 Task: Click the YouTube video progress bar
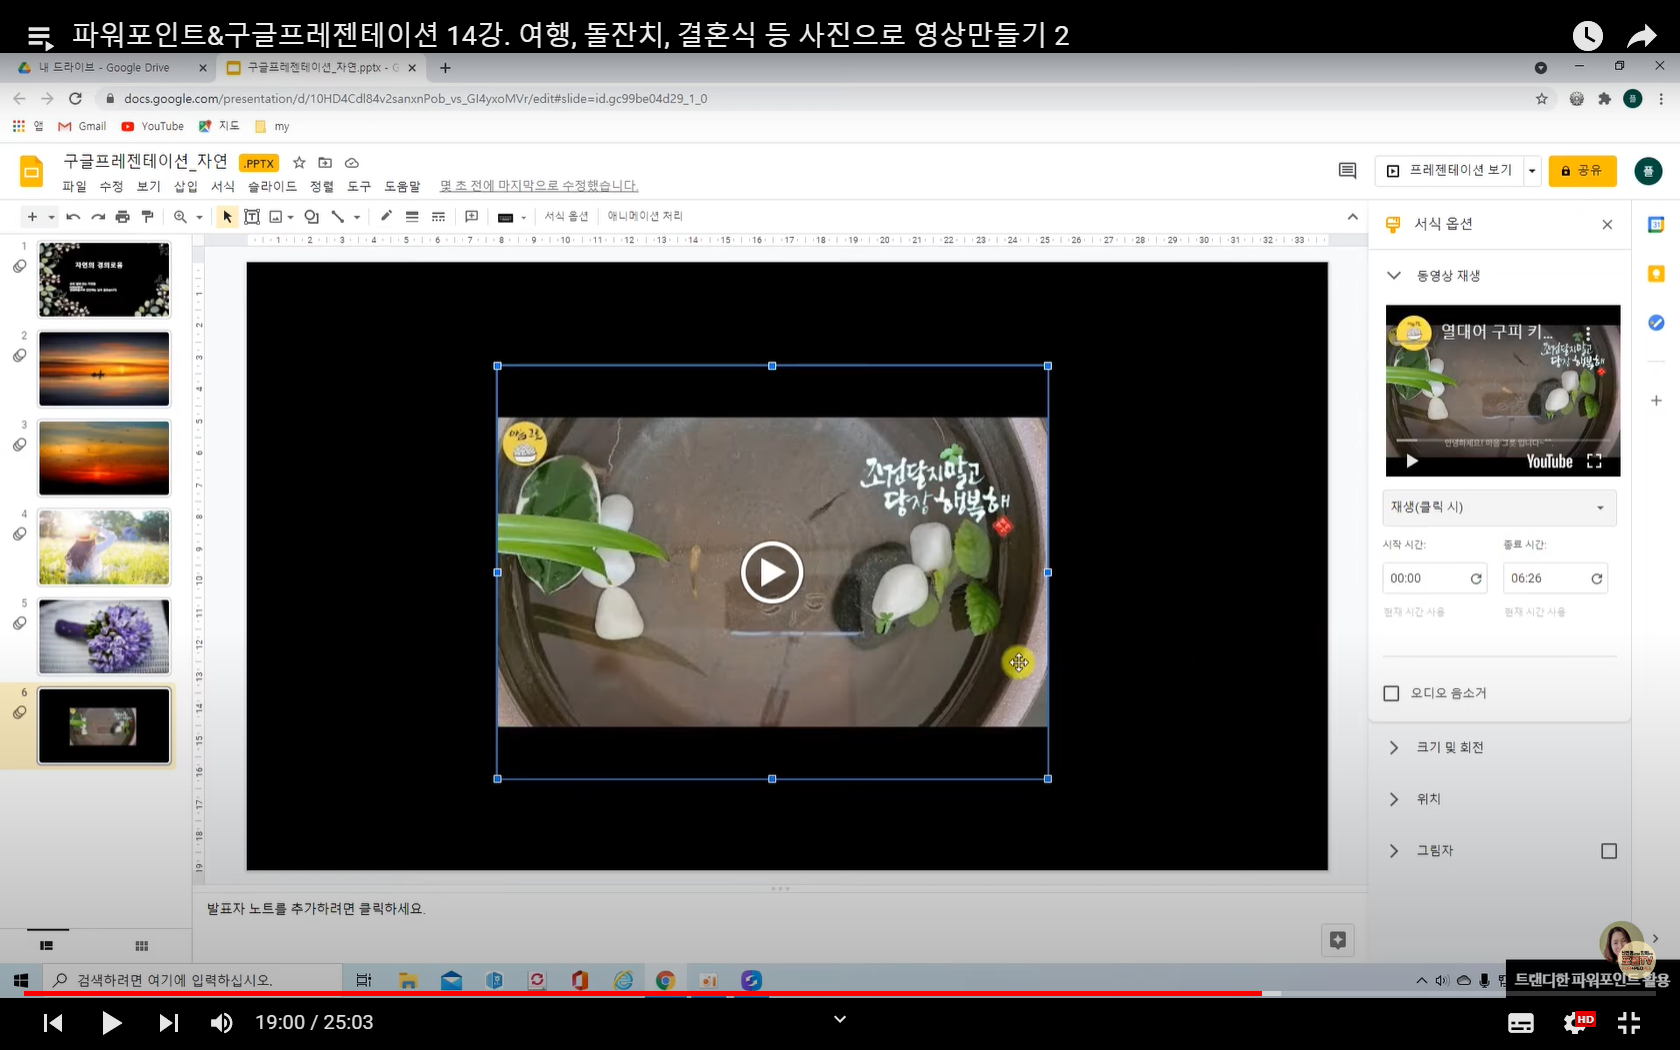coord(840,994)
